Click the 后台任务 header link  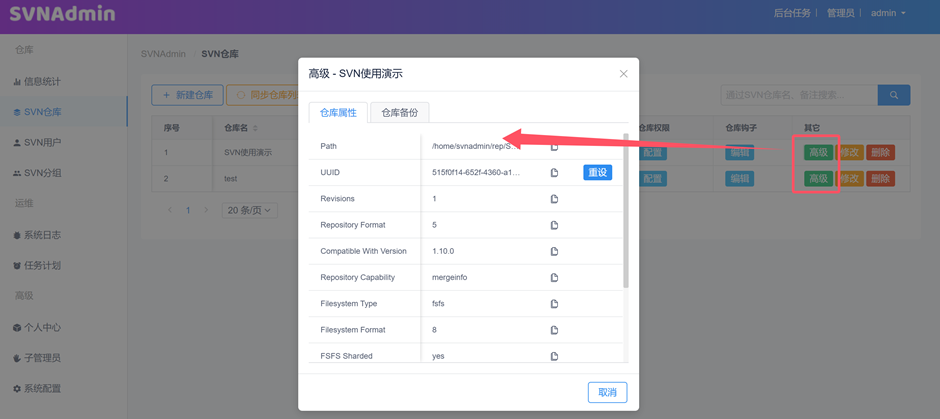[x=792, y=13]
